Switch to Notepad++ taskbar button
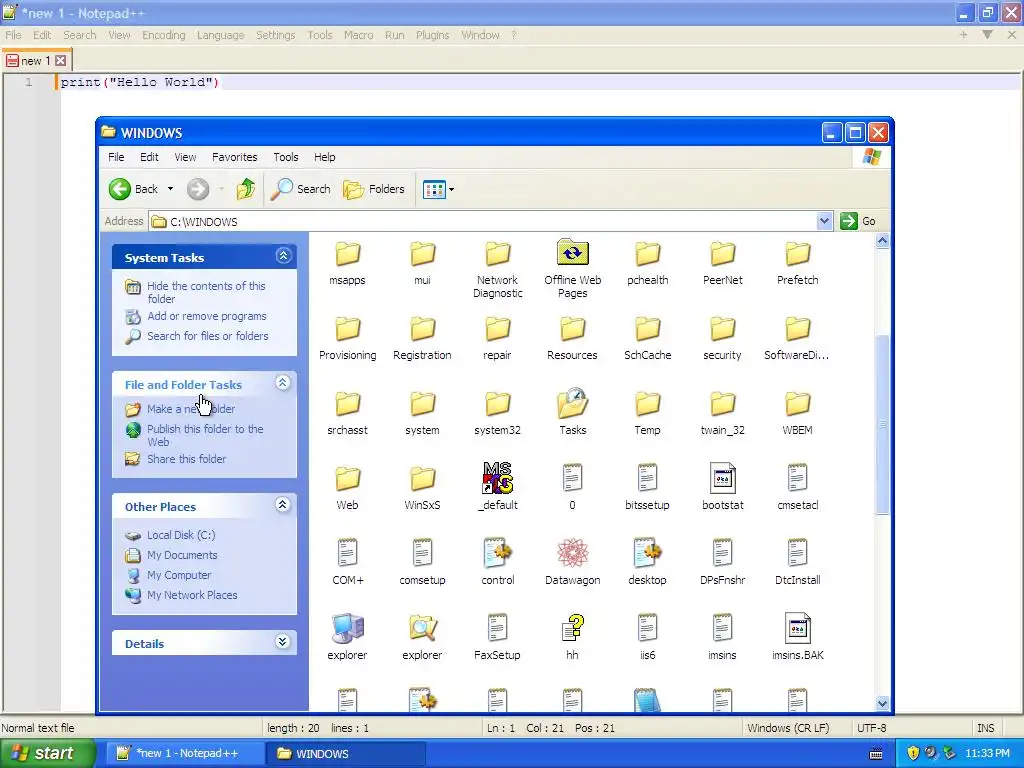The width and height of the screenshot is (1024, 768). click(x=183, y=754)
